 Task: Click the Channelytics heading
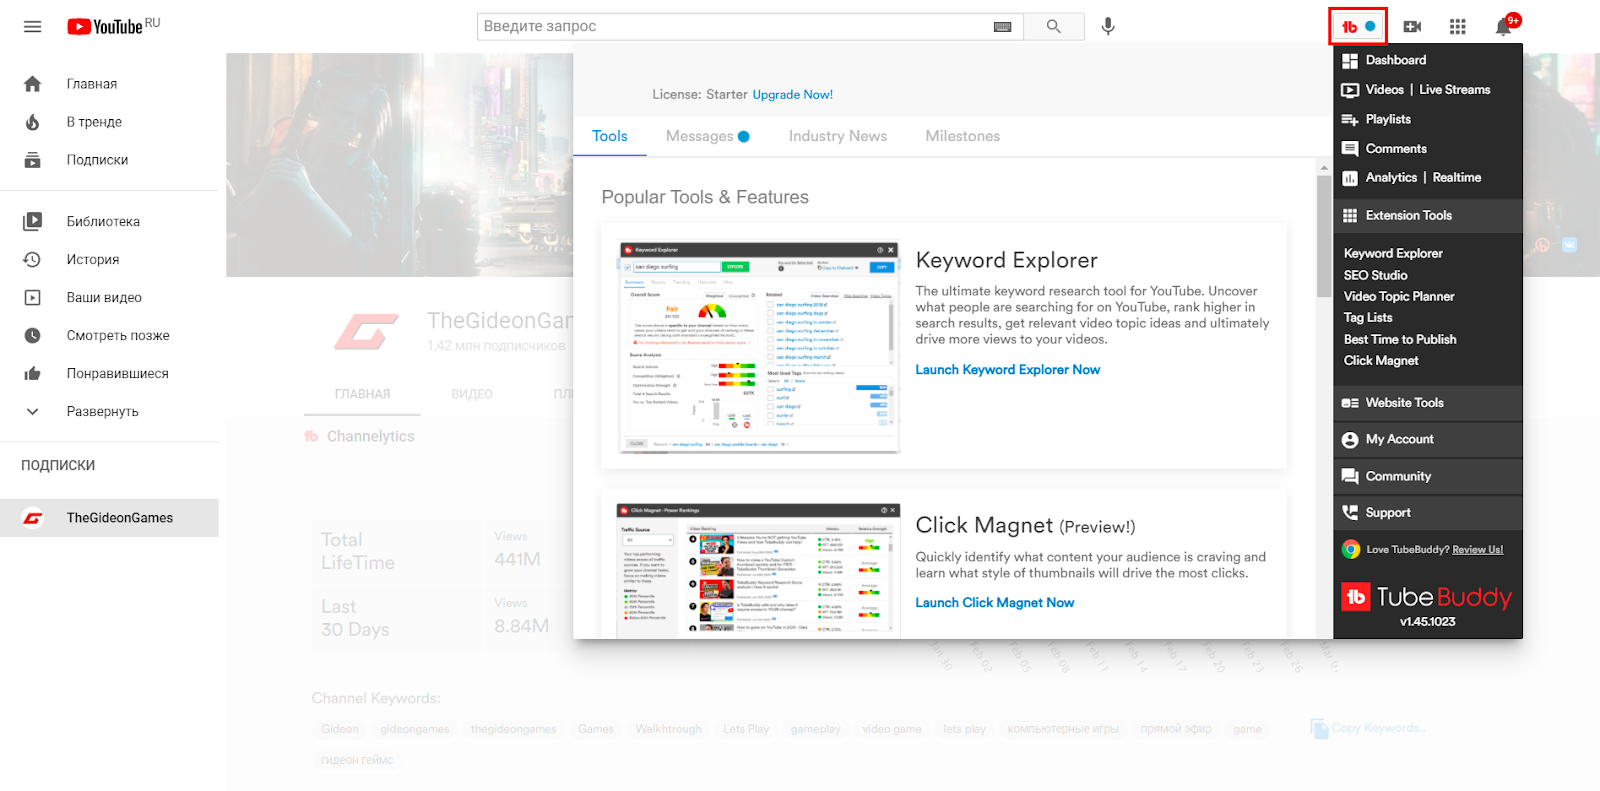[370, 436]
